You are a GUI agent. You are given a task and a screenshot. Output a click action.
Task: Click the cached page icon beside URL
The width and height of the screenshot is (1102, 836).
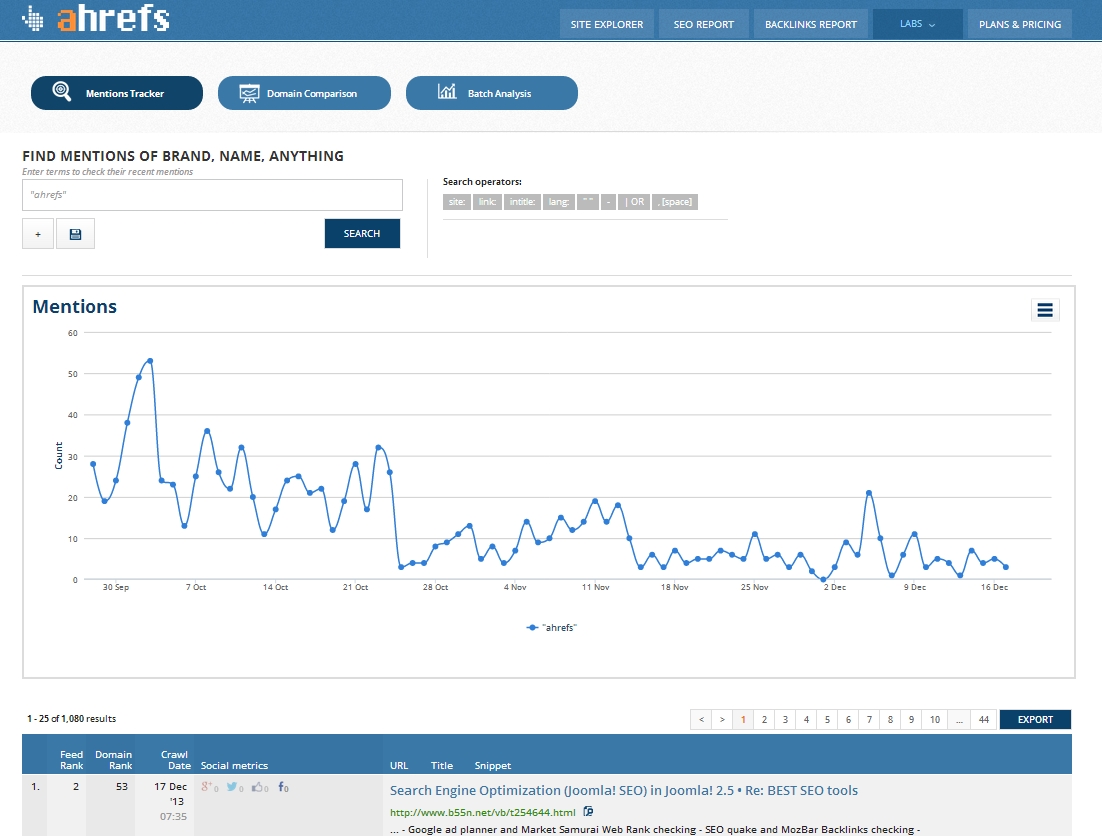click(x=588, y=811)
